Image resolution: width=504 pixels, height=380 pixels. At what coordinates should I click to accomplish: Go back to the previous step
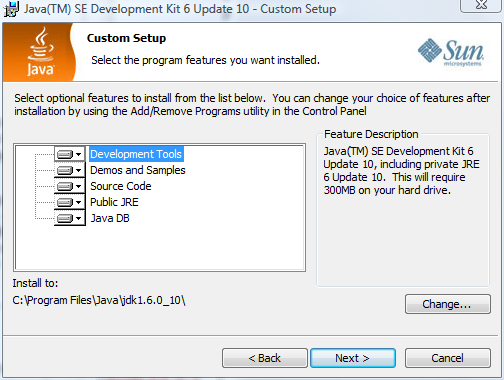(265, 358)
